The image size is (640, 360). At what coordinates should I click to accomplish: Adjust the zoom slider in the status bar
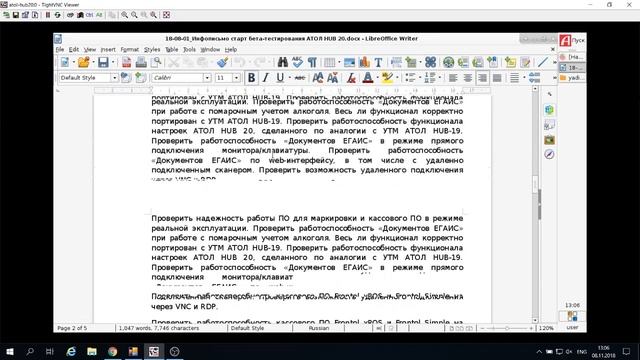(x=507, y=328)
